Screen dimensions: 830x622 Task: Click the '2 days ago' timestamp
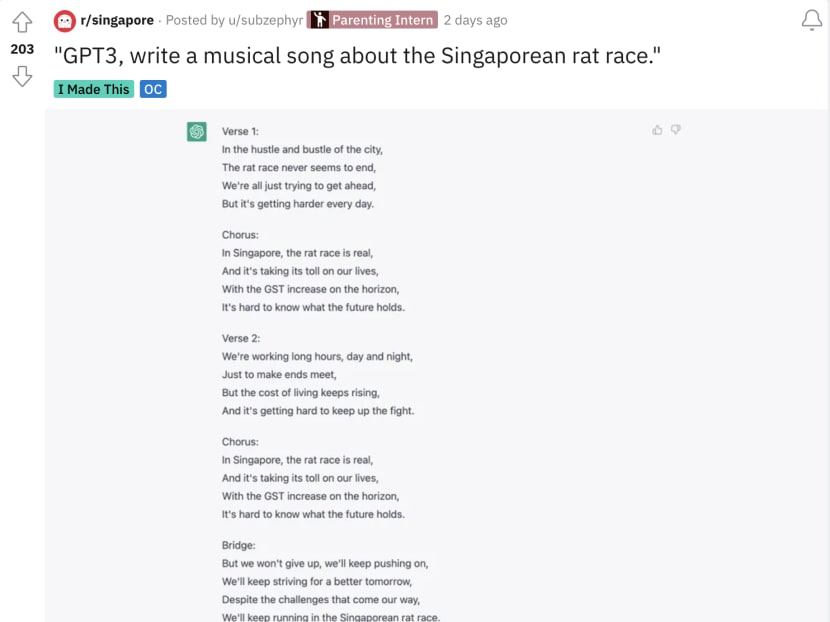pyautogui.click(x=475, y=20)
